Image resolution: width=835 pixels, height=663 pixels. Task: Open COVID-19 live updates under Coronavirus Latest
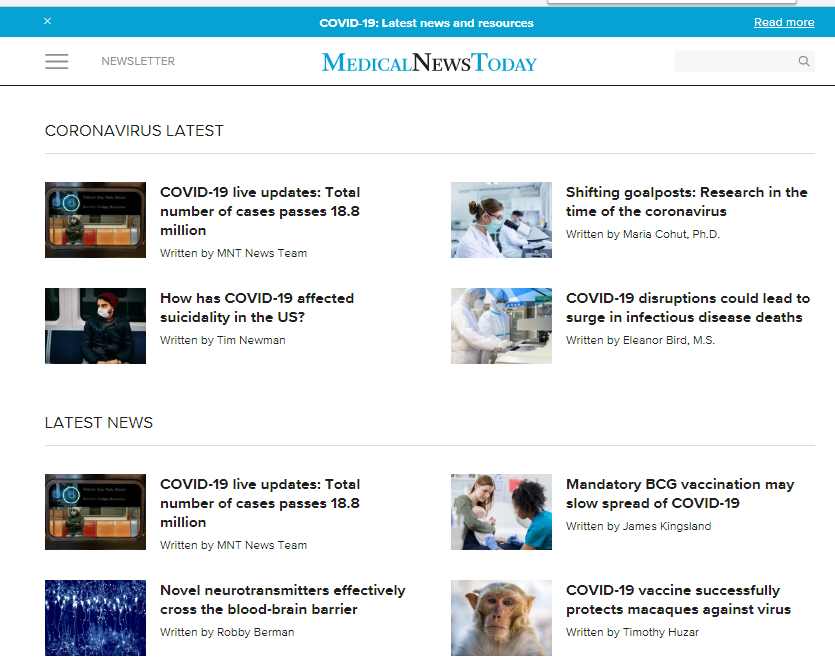click(x=260, y=211)
